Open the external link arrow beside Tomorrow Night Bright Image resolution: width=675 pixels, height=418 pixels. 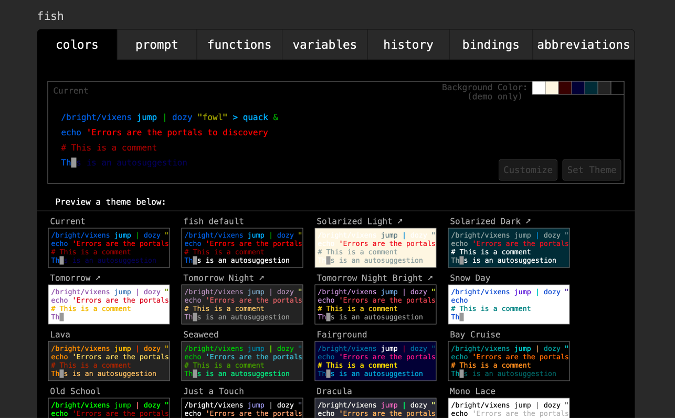430,278
